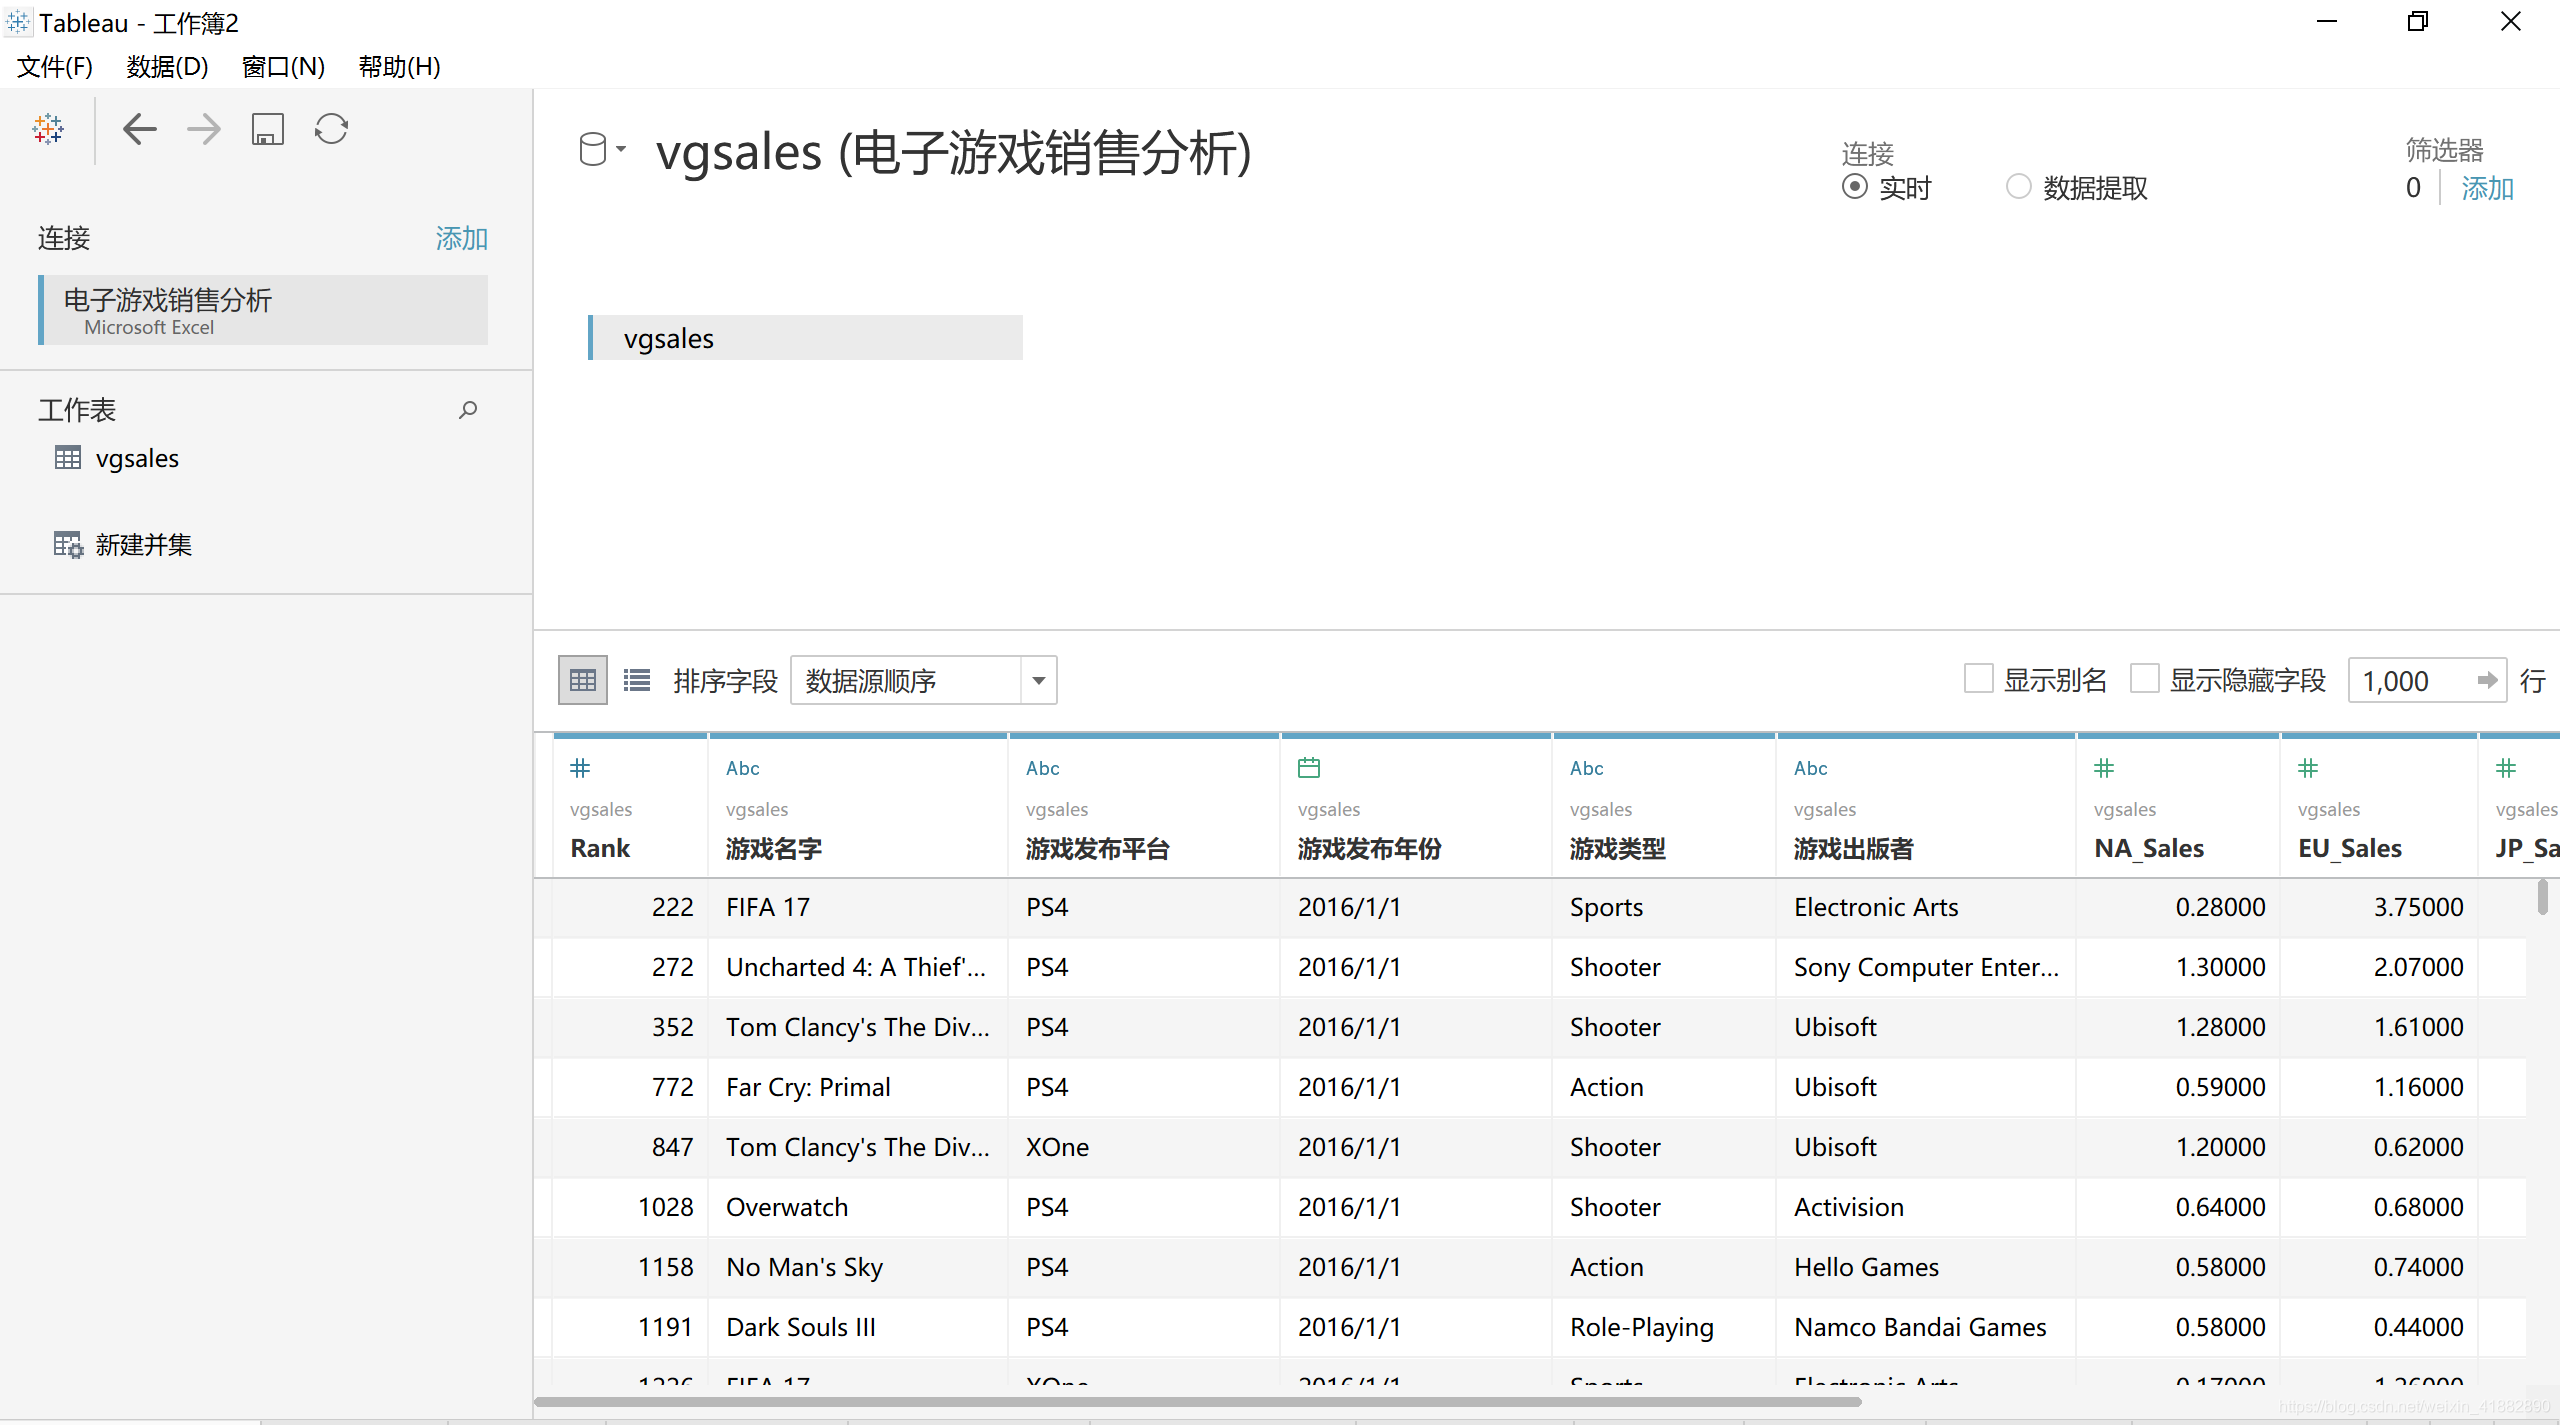2560x1425 pixels.
Task: Switch to metadata list view icon
Action: tap(636, 681)
